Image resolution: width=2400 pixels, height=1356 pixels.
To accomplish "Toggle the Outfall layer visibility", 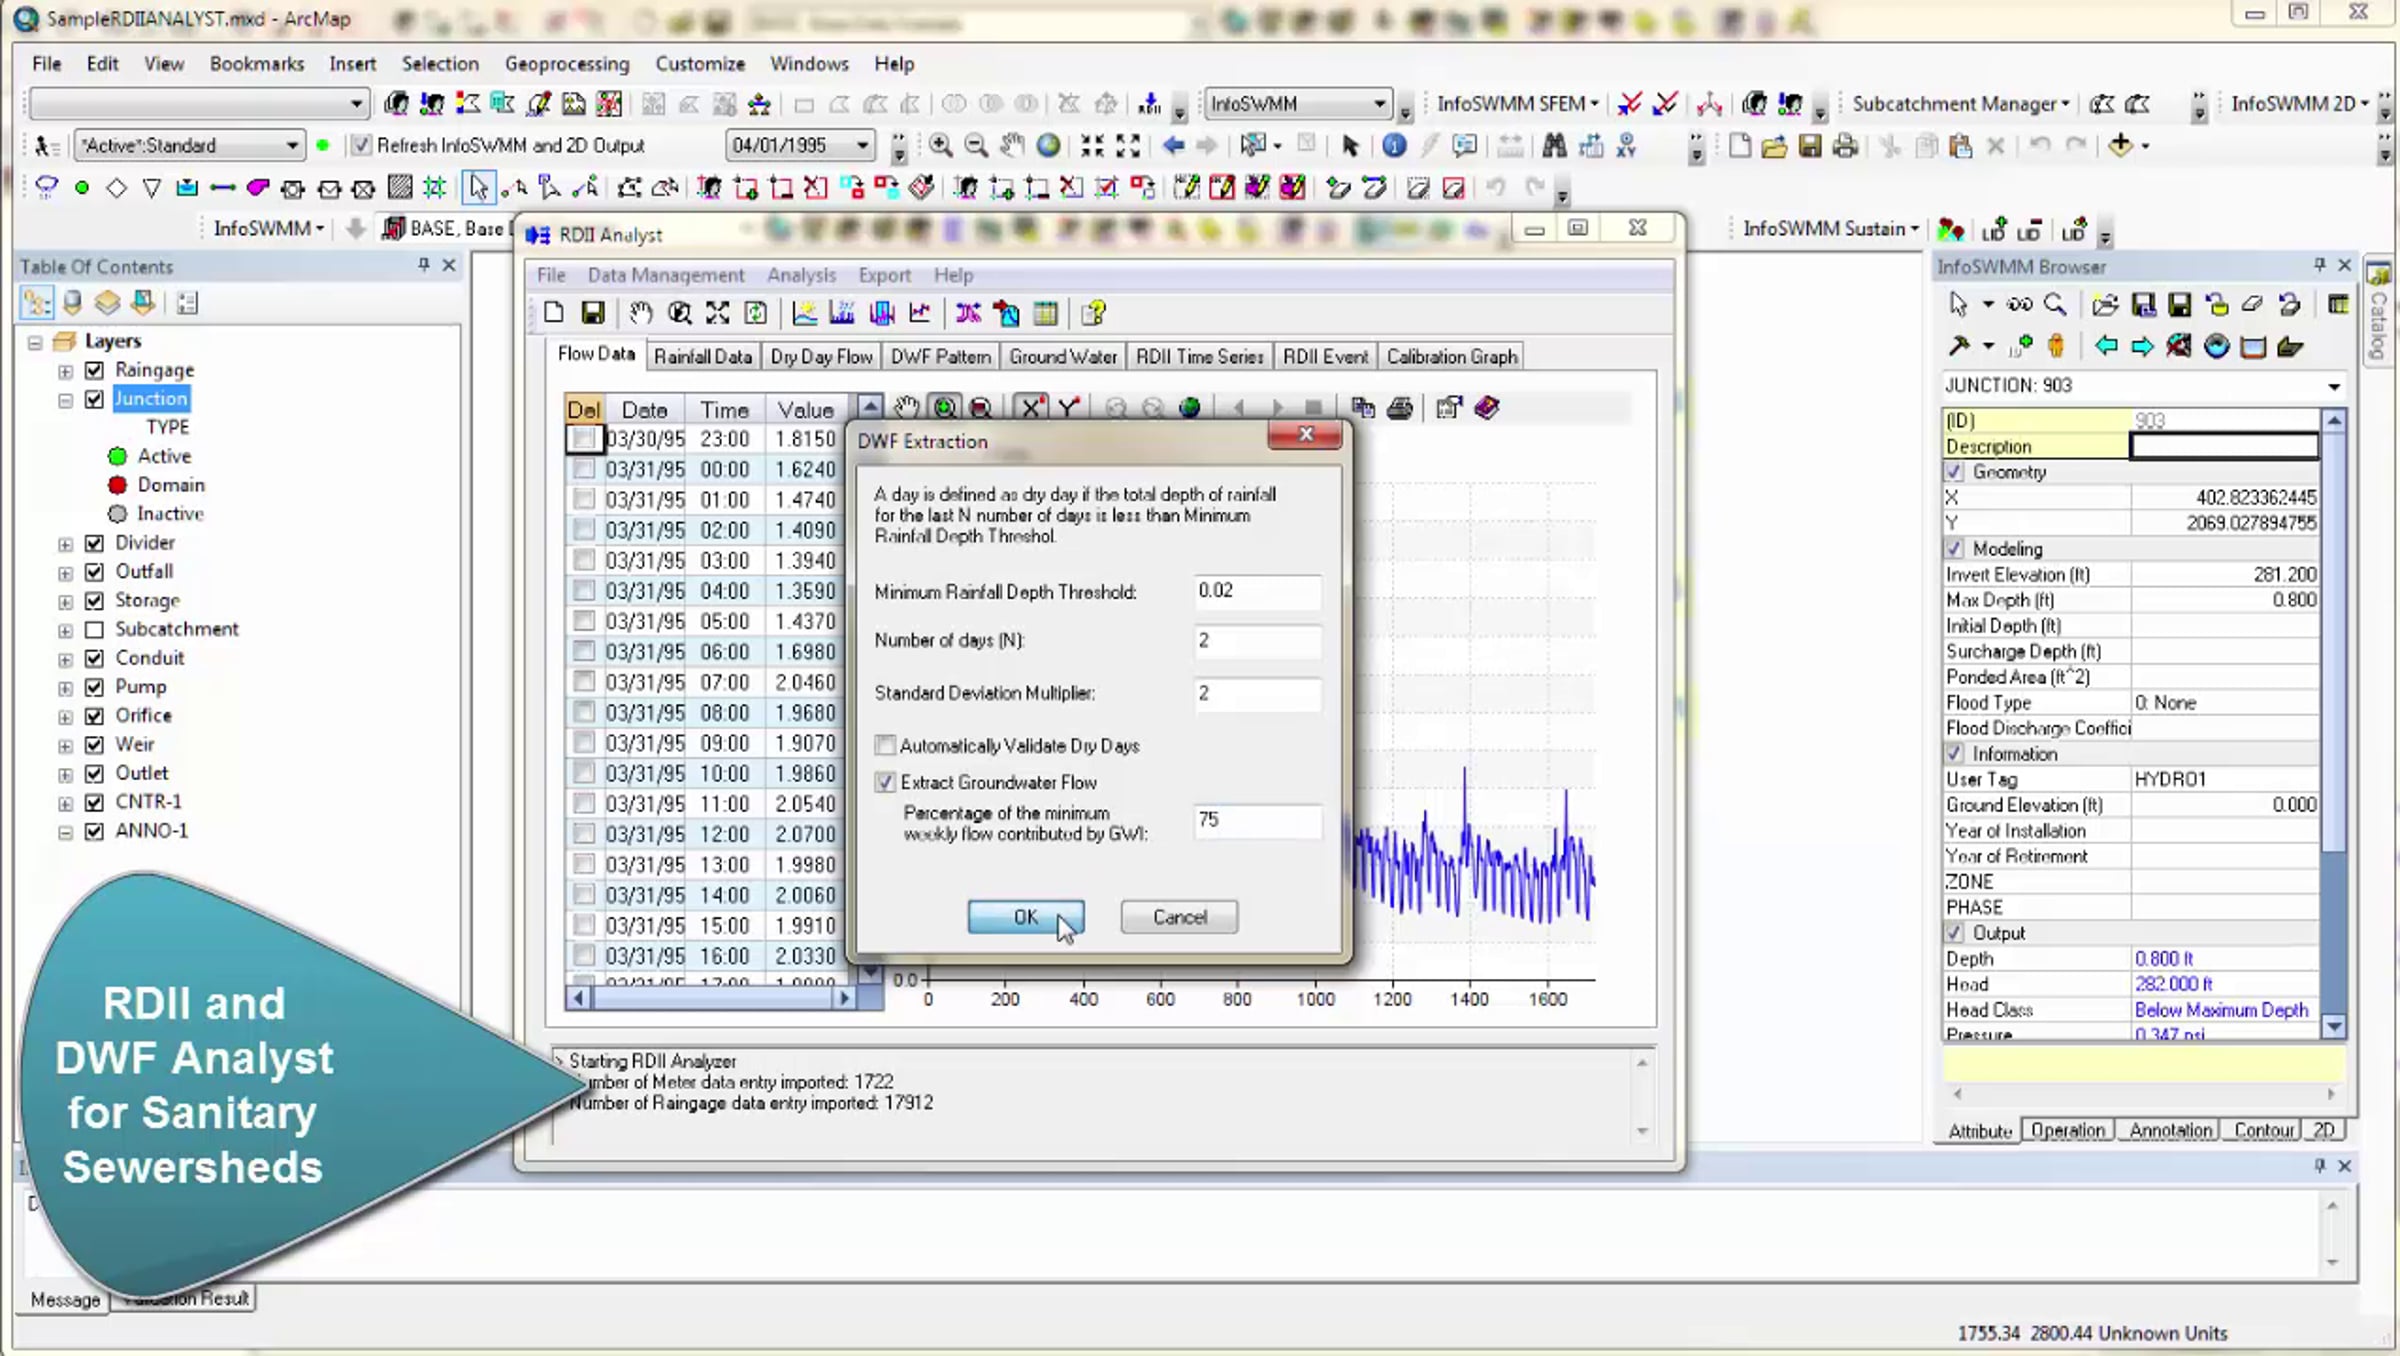I will [95, 572].
